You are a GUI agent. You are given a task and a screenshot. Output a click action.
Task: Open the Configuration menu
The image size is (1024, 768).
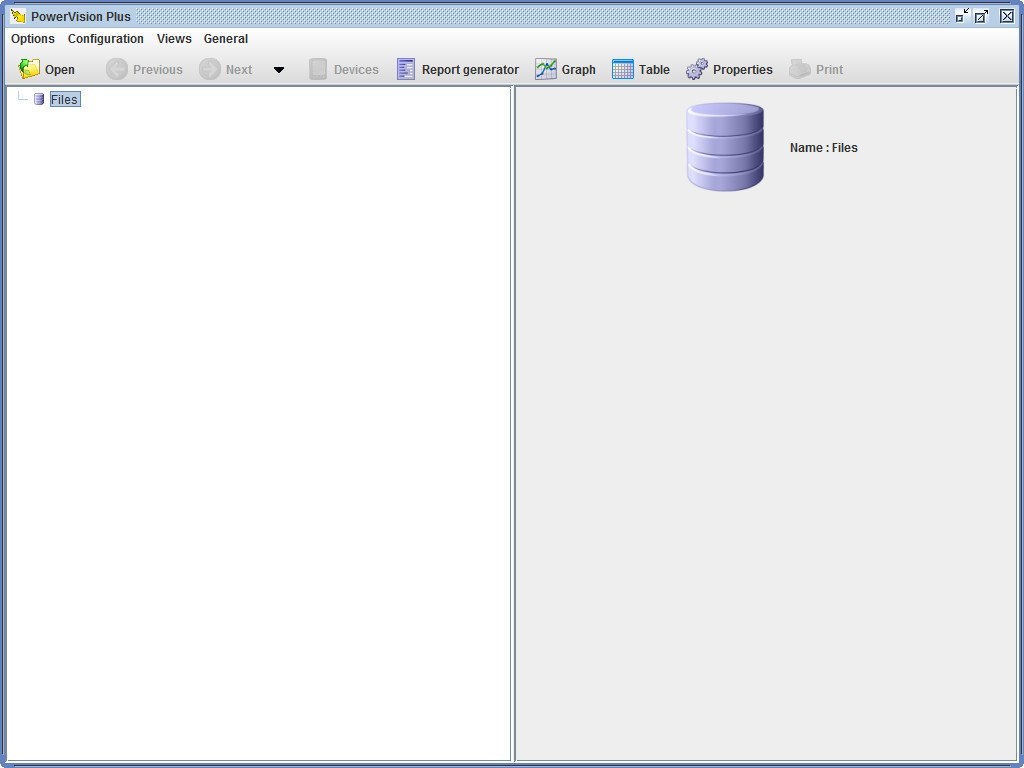[x=106, y=39]
